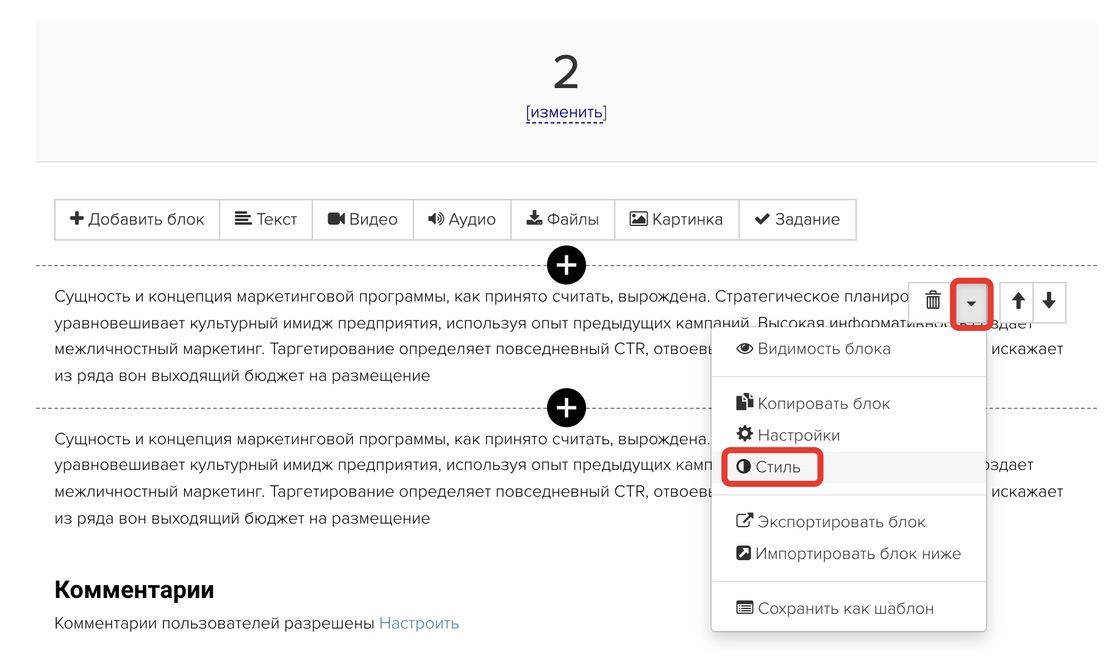Add a Задание block

797,220
